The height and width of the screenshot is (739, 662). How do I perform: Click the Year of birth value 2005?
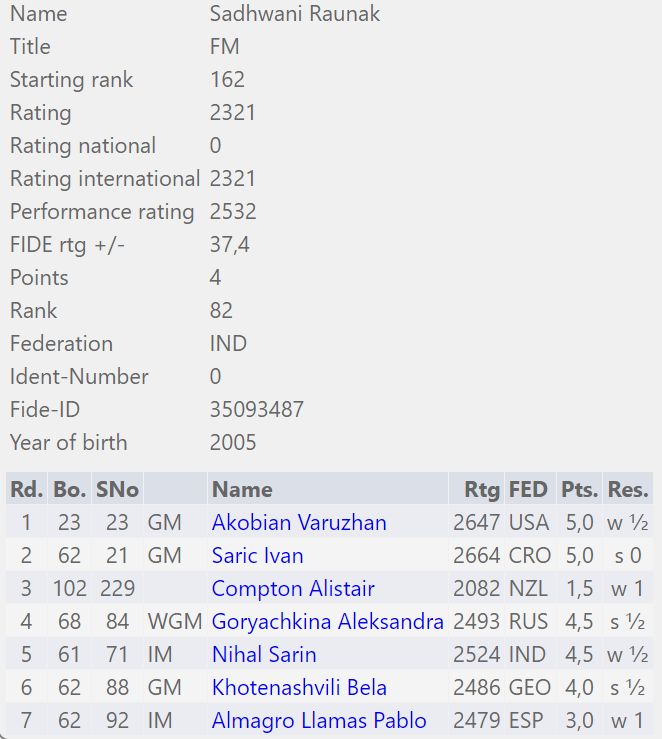click(233, 442)
